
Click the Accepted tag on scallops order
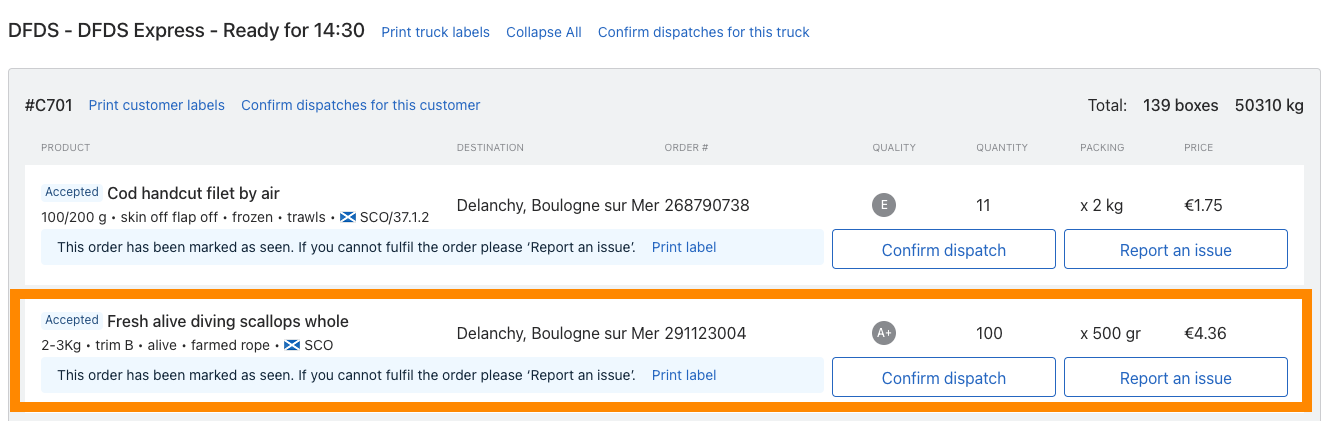72,320
